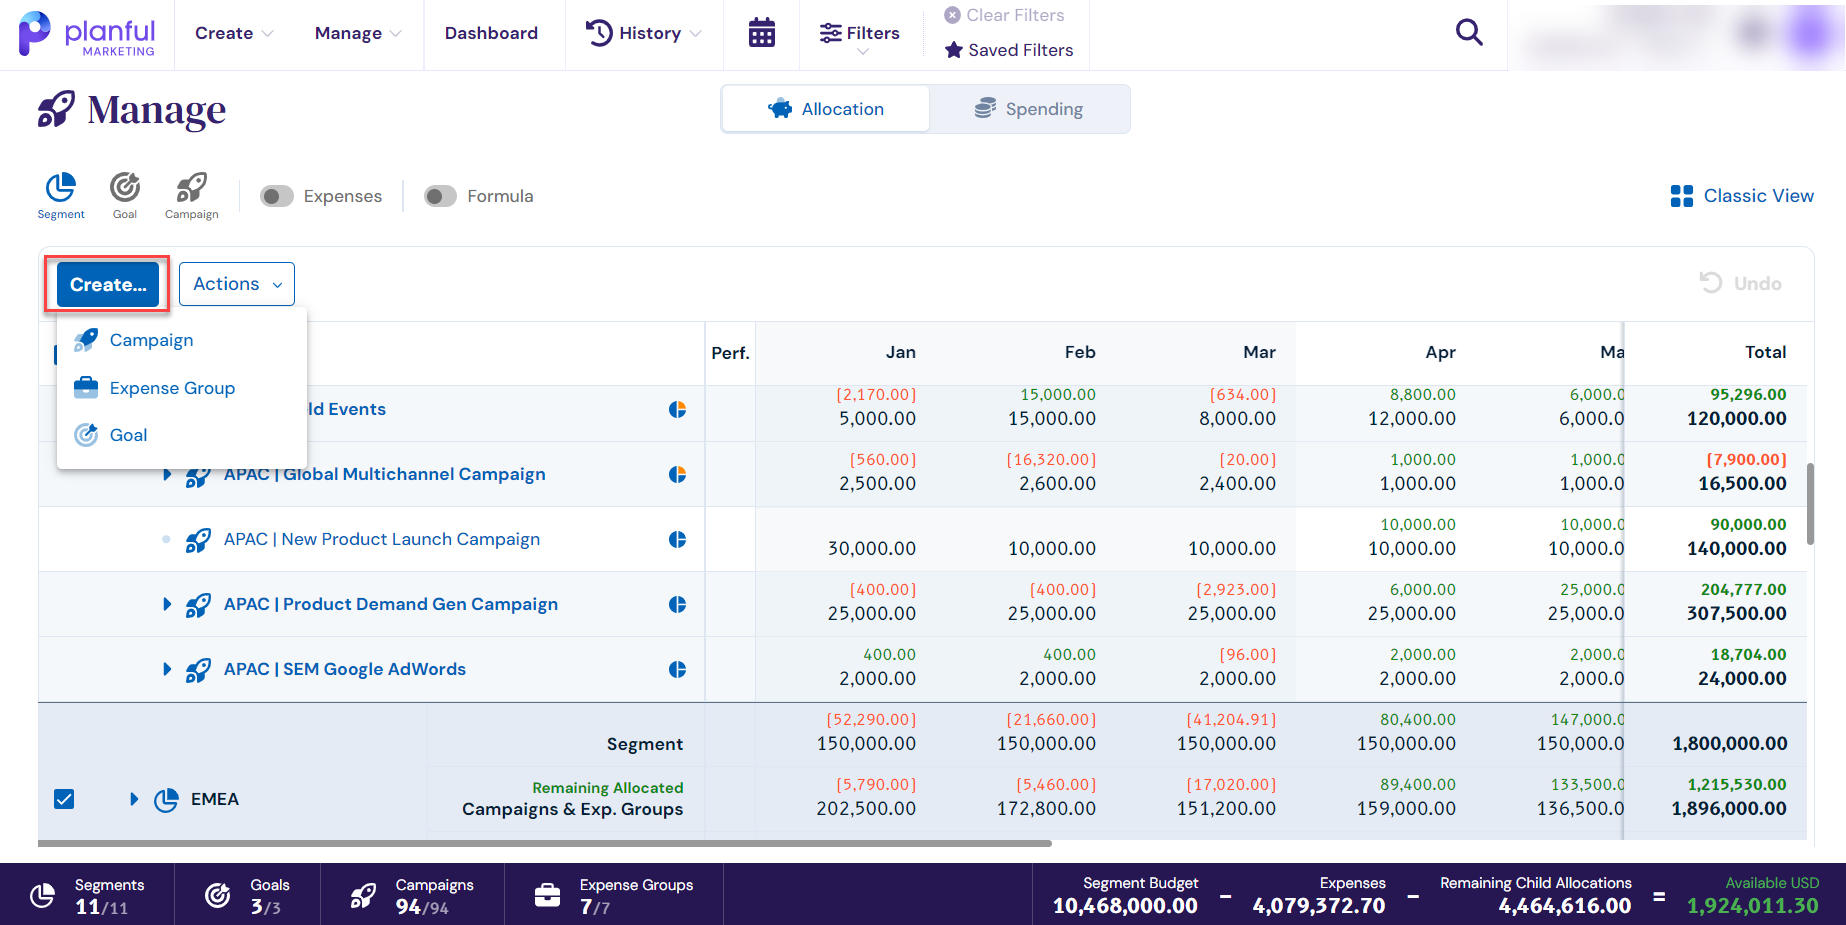Viewport: 1846px width, 925px height.
Task: Open APAC SEM Google AdWords link
Action: (345, 669)
